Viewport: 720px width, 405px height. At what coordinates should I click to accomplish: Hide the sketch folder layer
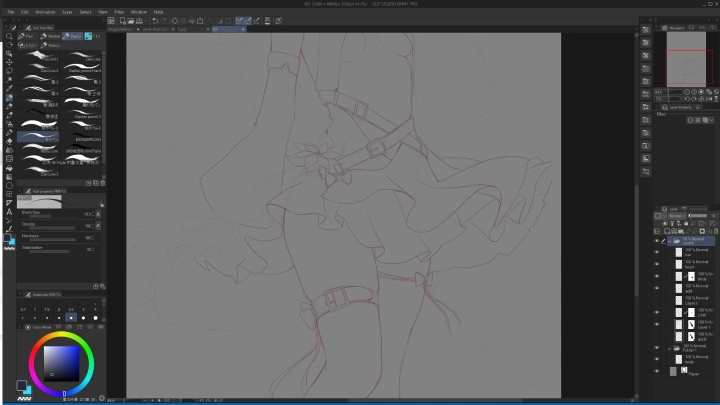point(656,241)
